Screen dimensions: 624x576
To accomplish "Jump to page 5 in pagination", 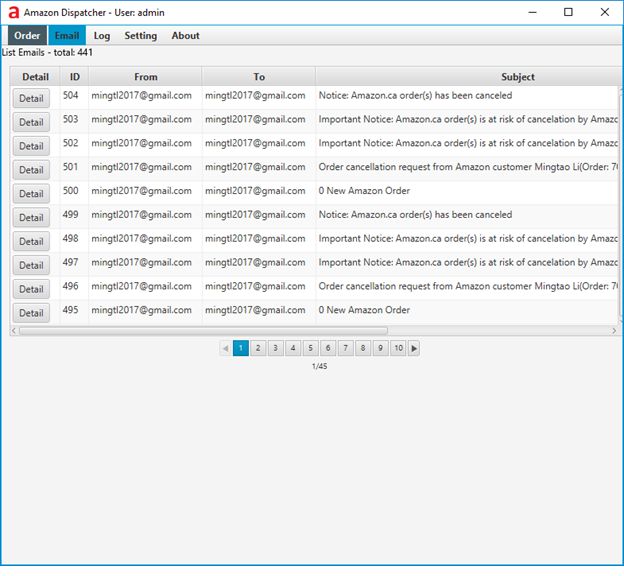I will [310, 348].
